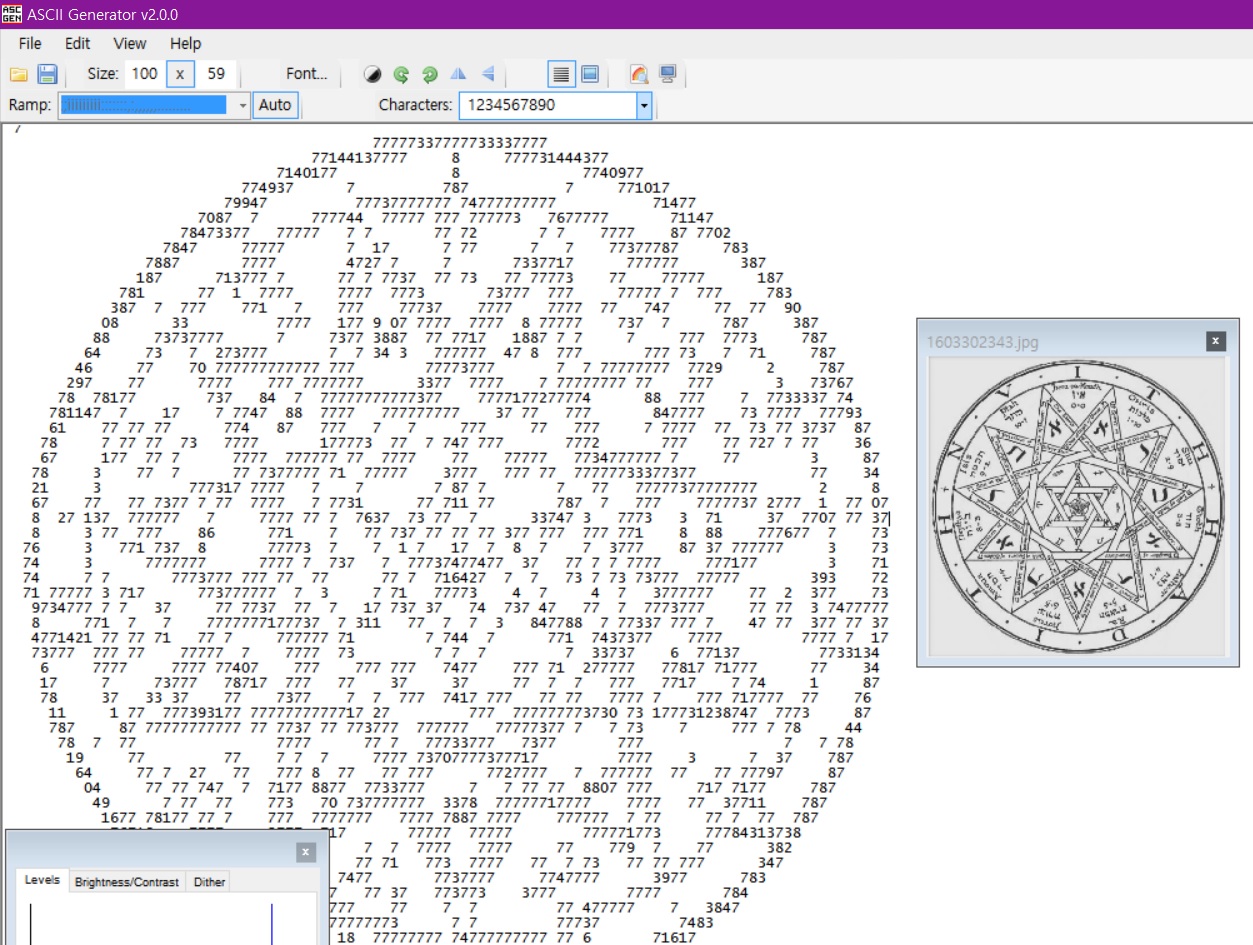Image resolution: width=1253 pixels, height=945 pixels.
Task: Flip the image horizontally
Action: point(459,74)
